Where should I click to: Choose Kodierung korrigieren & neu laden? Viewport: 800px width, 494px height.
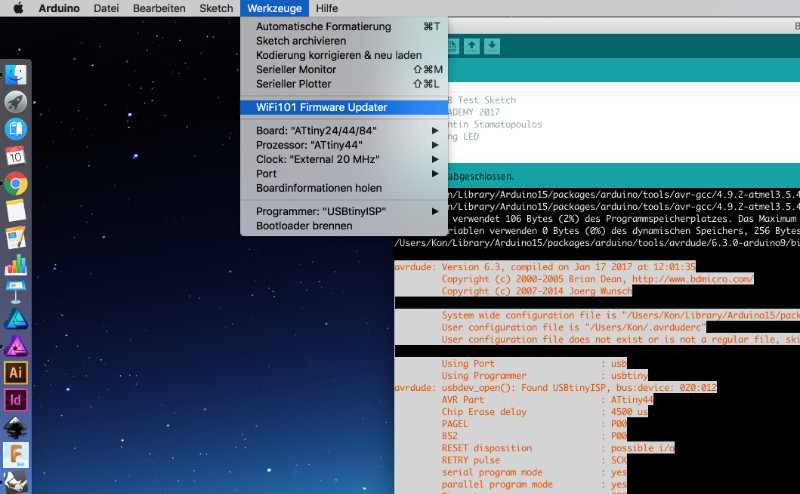tap(344, 55)
